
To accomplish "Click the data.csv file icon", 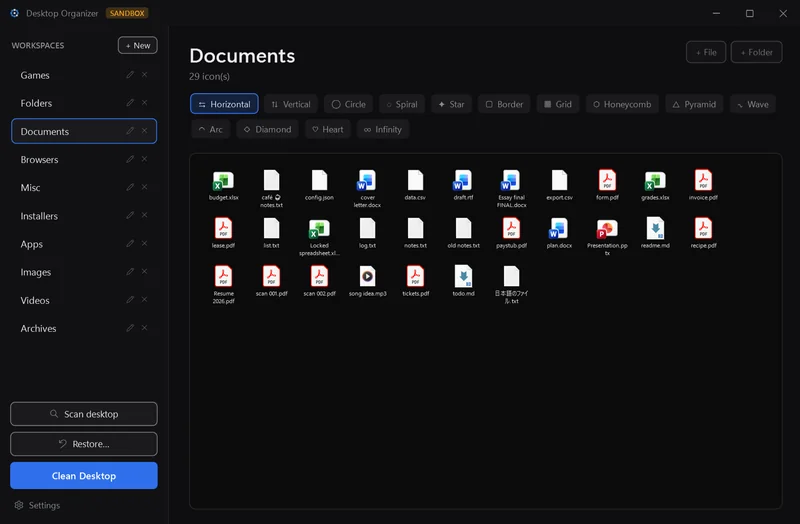I will pyautogui.click(x=415, y=181).
